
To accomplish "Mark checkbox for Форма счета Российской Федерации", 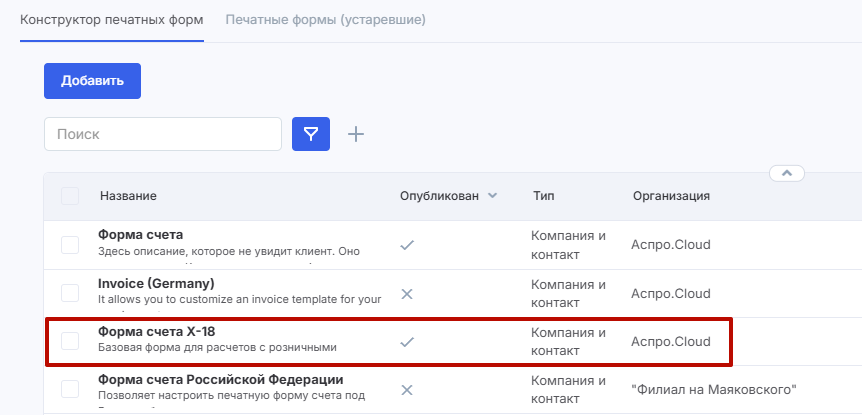I will click(70, 389).
